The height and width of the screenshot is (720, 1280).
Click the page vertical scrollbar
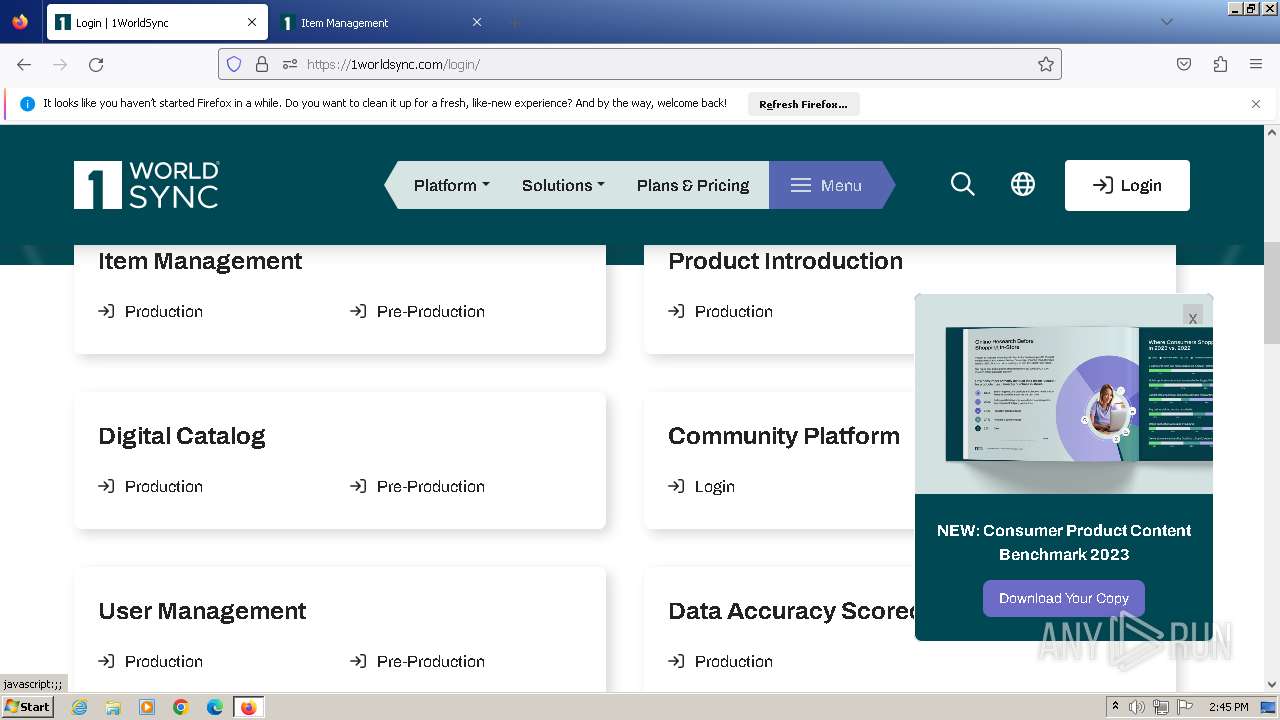(1272, 292)
